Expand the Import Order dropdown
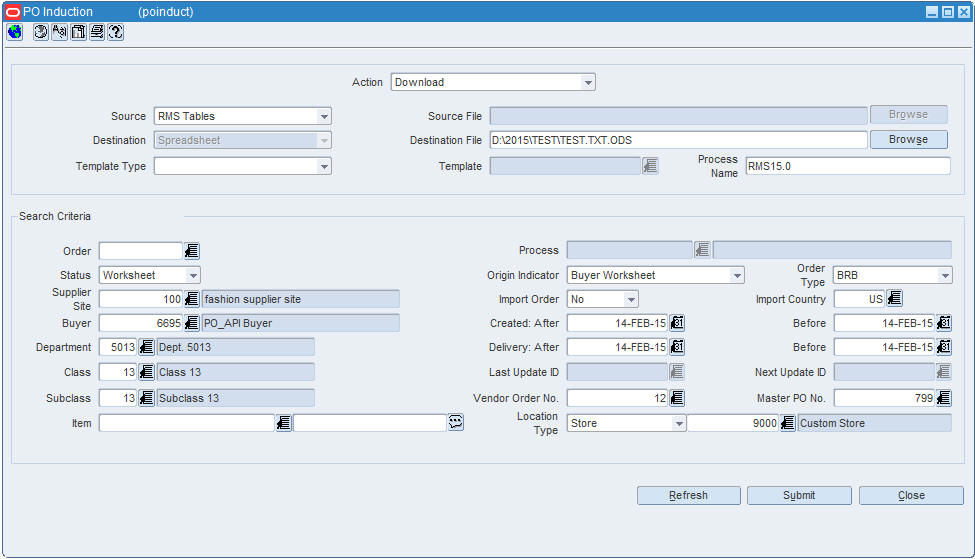The width and height of the screenshot is (975, 559). pos(631,299)
